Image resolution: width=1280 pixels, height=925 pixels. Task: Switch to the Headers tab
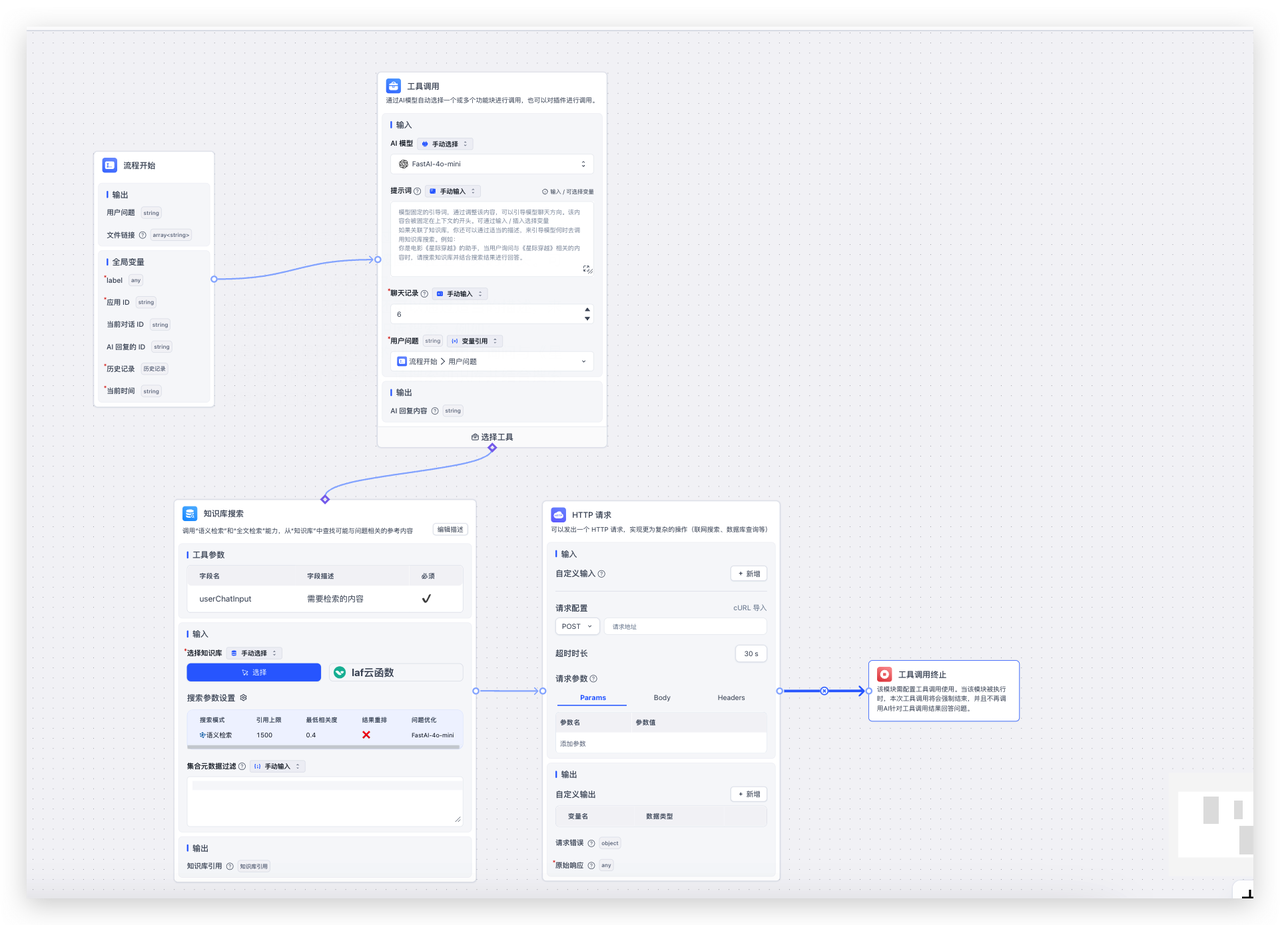tap(731, 697)
